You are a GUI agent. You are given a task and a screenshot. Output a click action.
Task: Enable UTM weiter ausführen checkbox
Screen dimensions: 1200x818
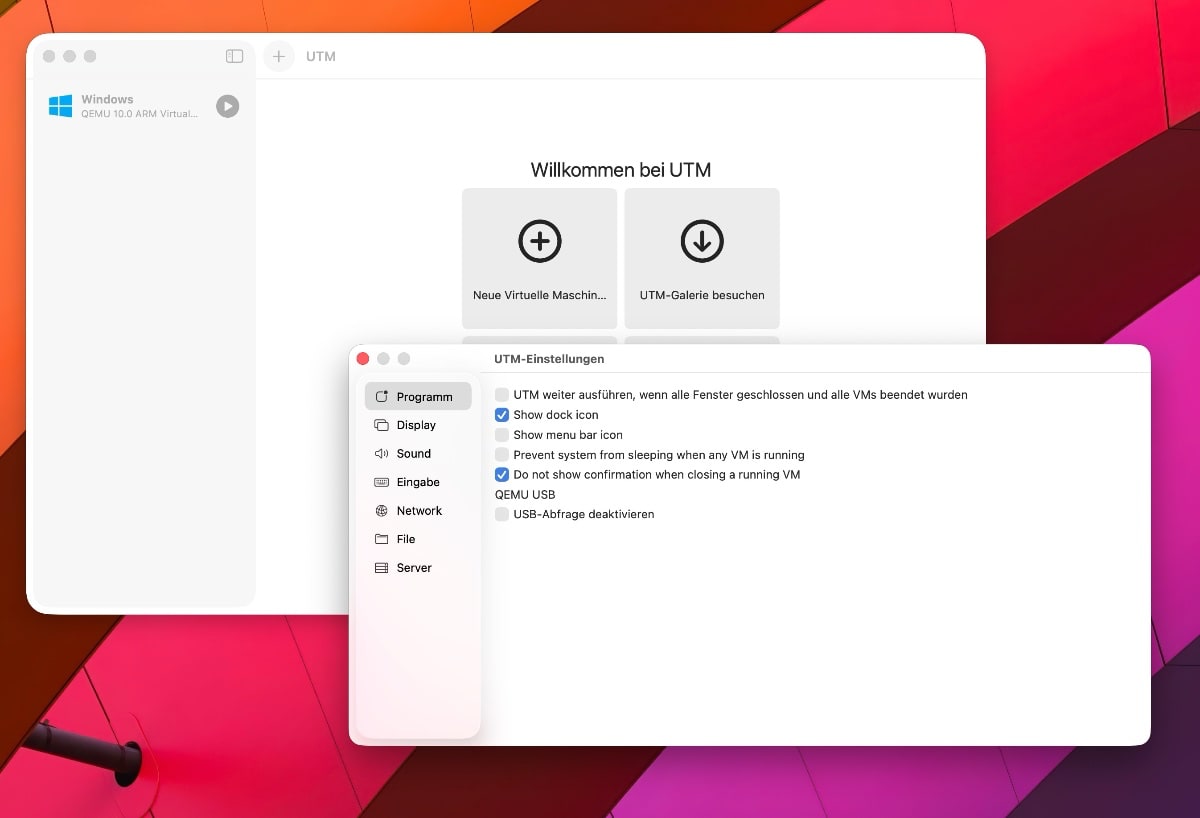click(502, 395)
